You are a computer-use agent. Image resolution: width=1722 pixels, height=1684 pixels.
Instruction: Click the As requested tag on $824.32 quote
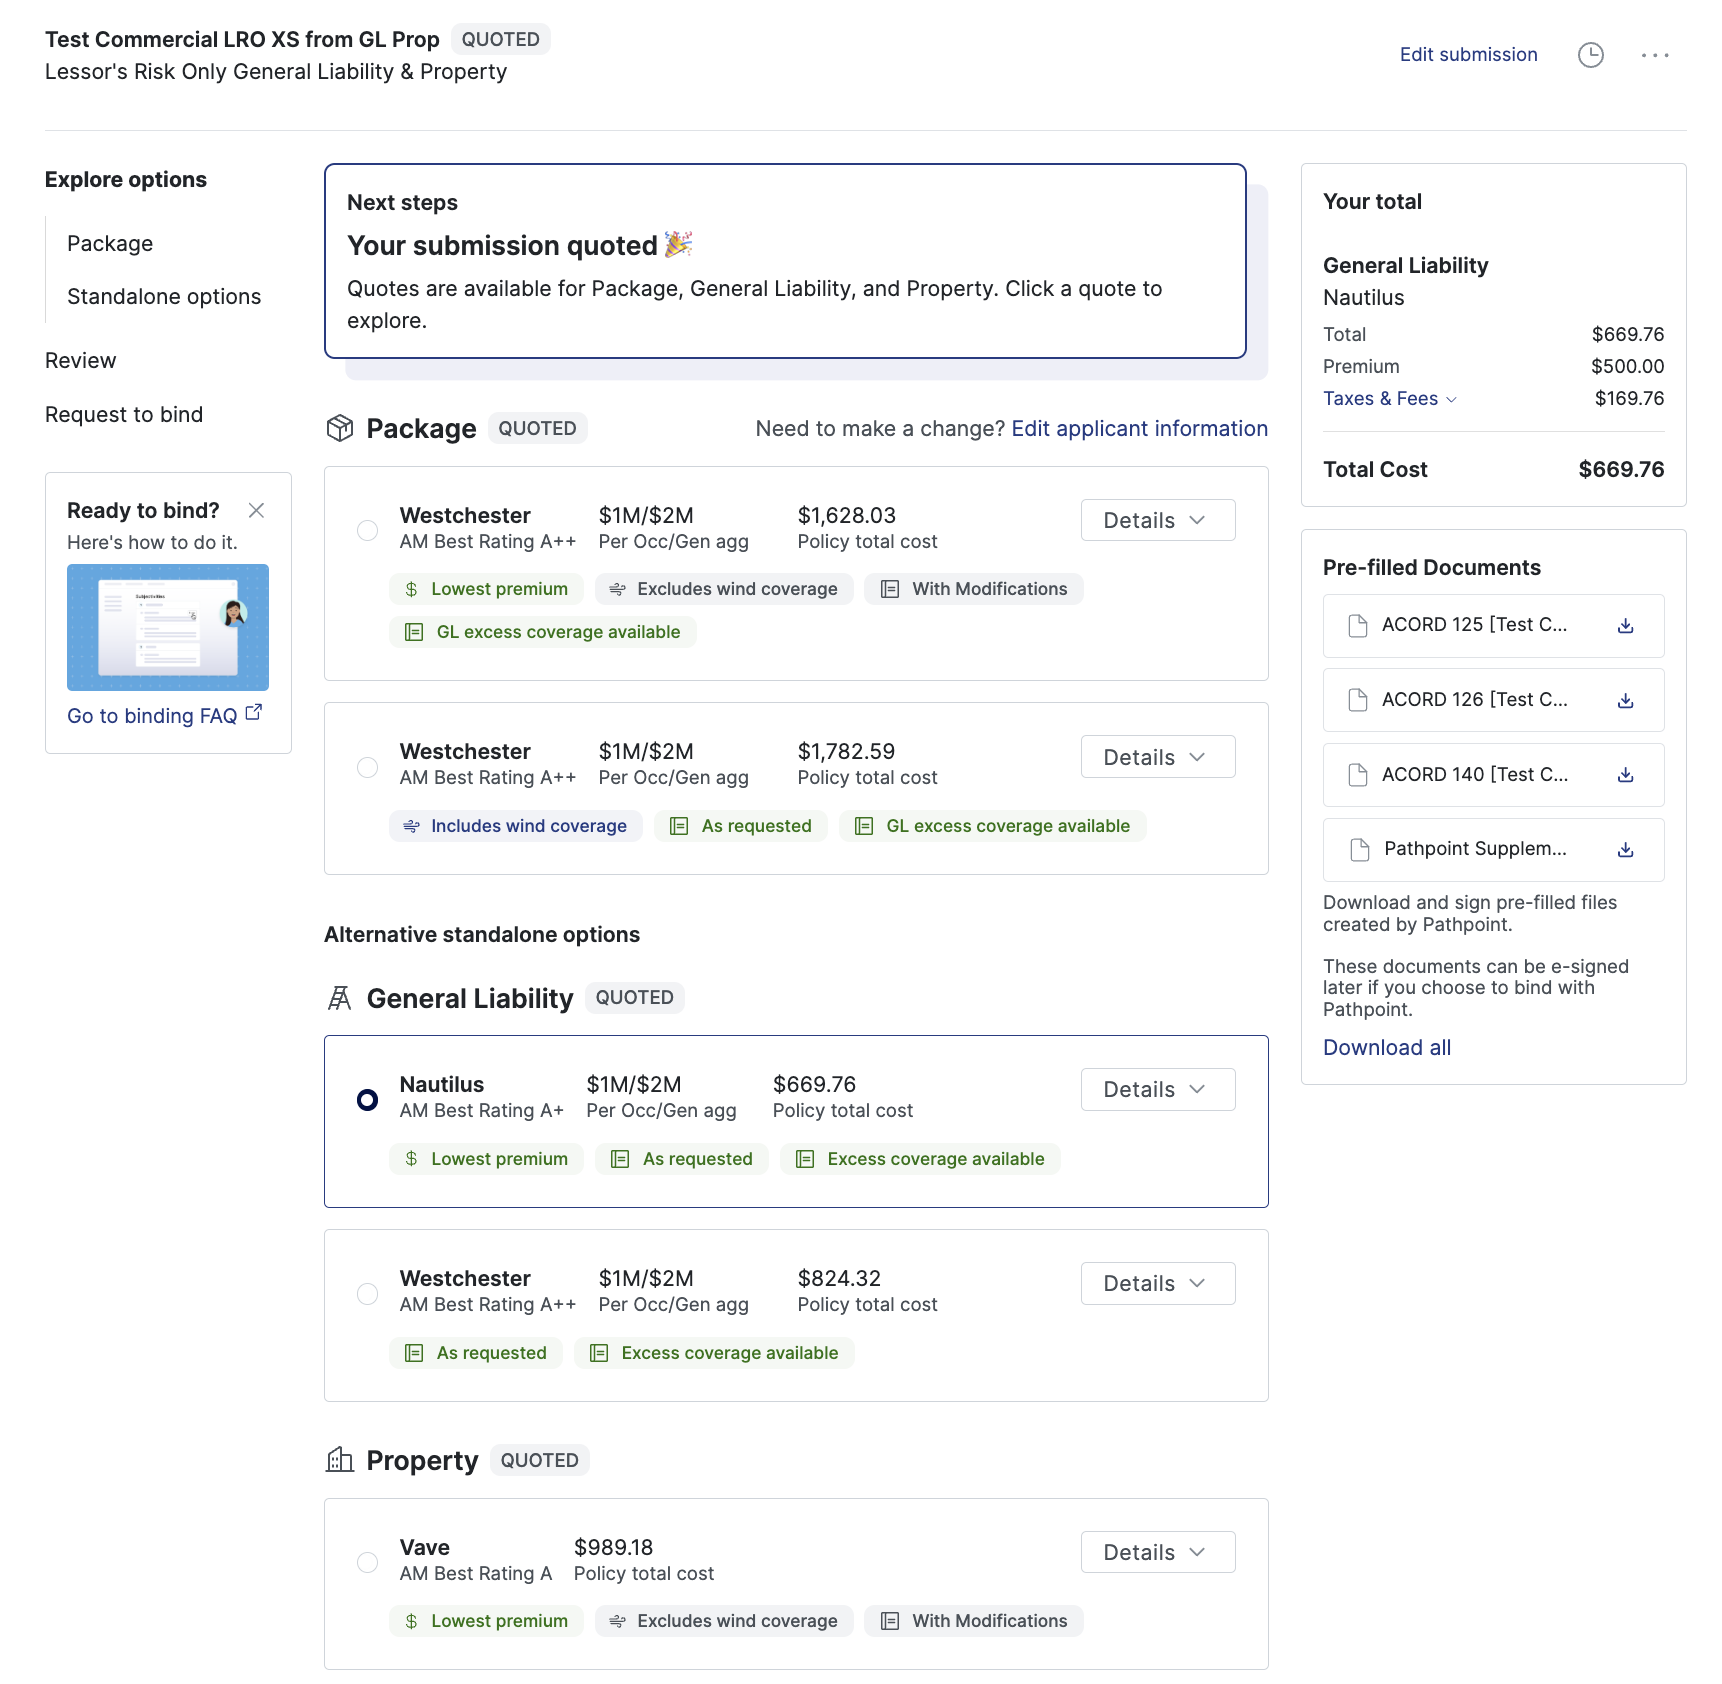(x=476, y=1353)
